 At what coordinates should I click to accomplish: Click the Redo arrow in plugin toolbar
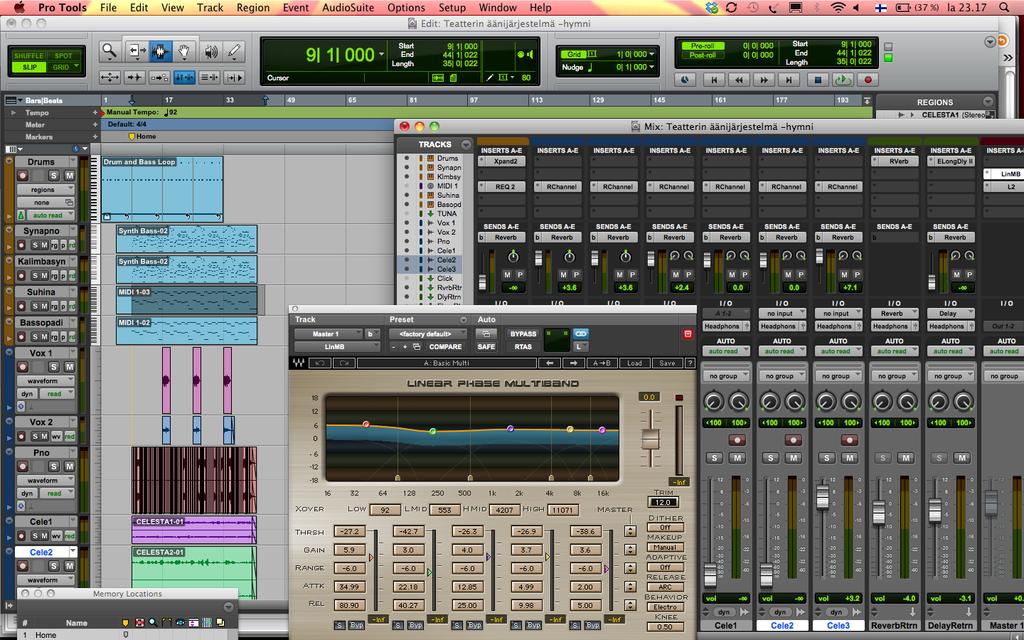344,363
